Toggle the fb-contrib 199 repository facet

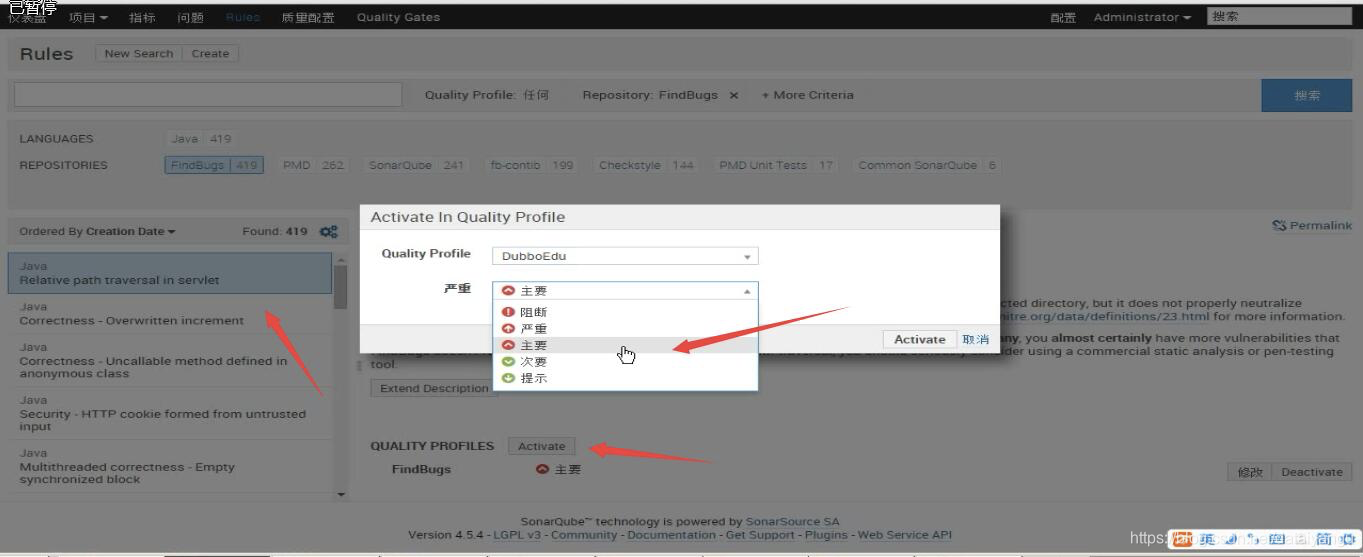coord(532,165)
